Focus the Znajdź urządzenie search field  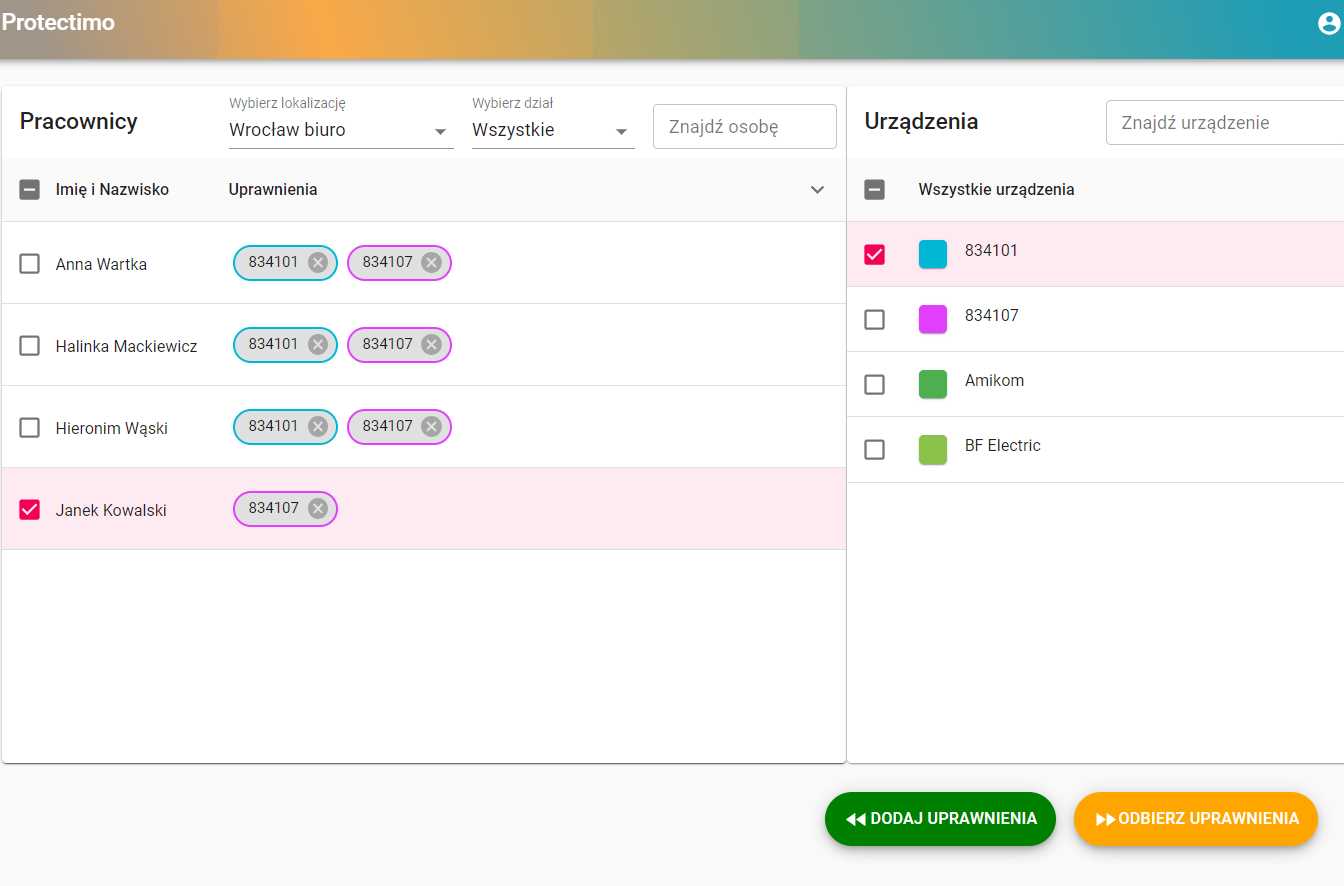[1225, 122]
